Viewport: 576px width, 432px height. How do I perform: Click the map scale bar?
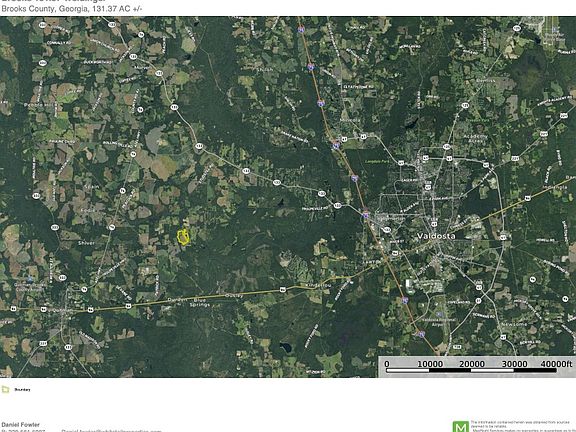coord(471,370)
